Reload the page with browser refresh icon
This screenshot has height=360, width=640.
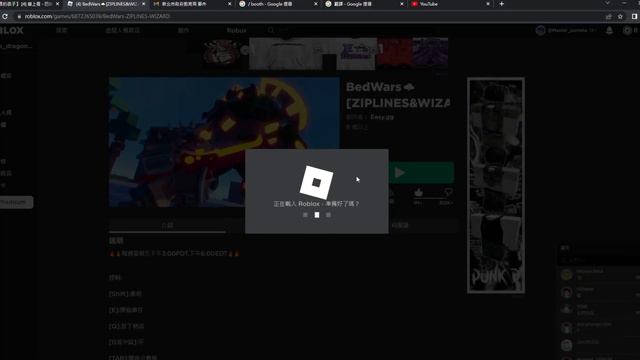pos(5,16)
